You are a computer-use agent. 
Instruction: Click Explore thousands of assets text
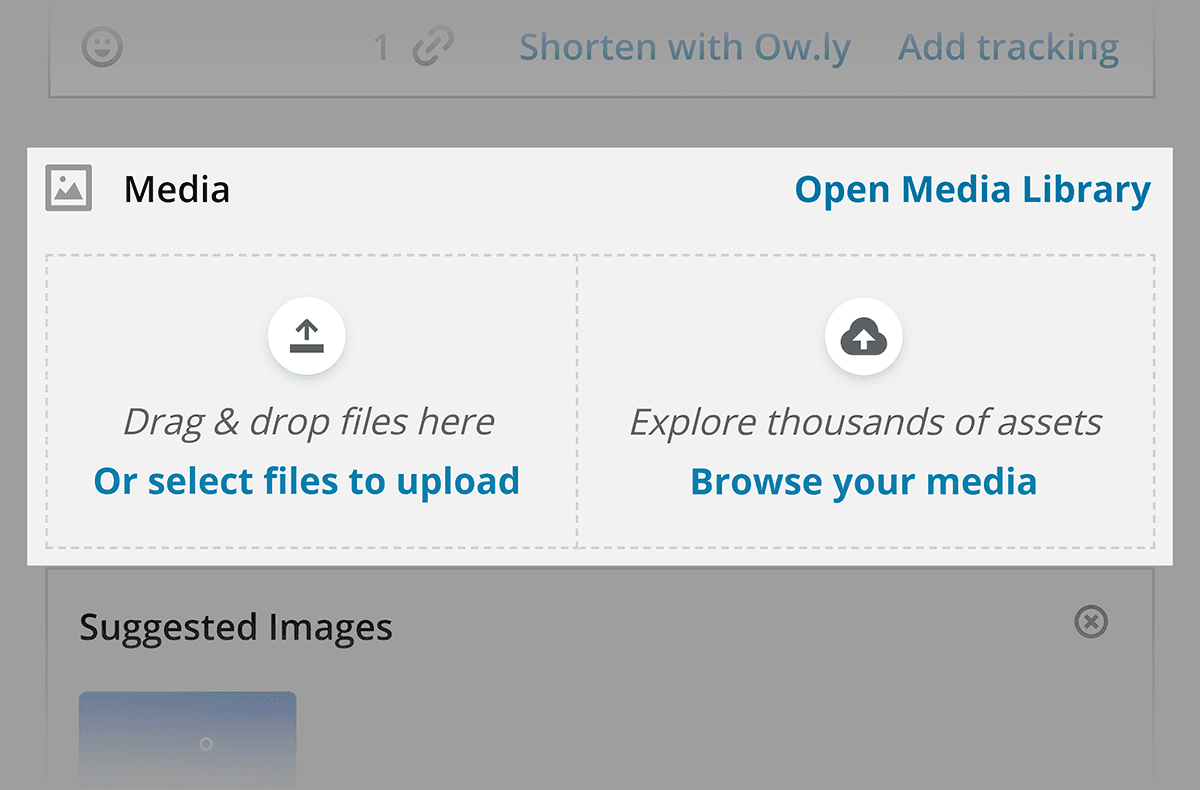[x=865, y=422]
